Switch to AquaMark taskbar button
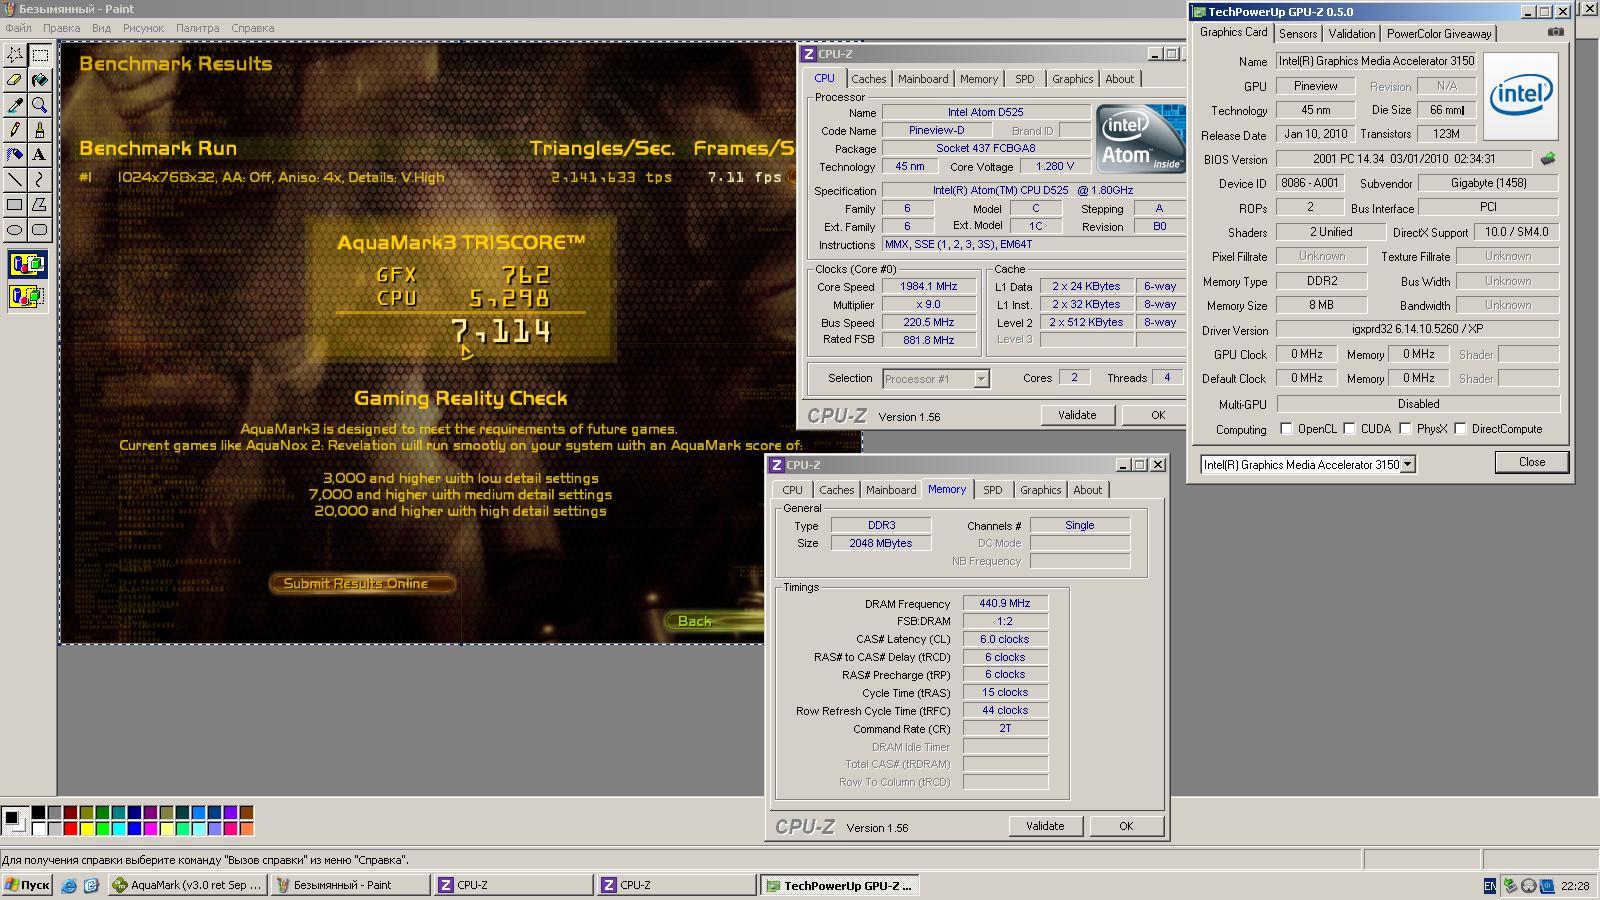Image resolution: width=1600 pixels, height=900 pixels. pos(187,885)
